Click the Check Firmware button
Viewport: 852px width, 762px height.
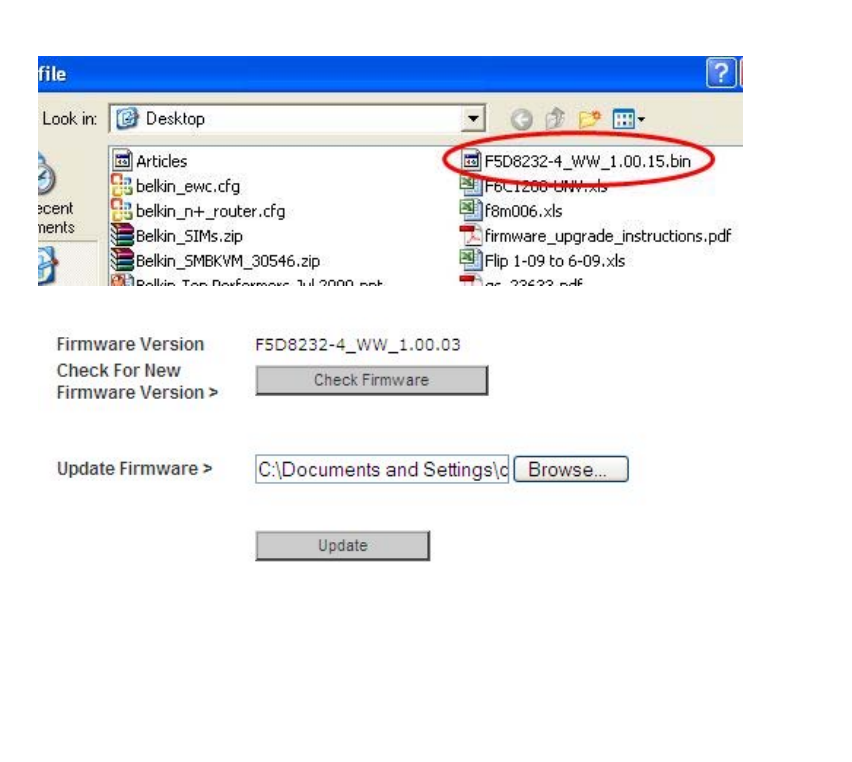[372, 380]
